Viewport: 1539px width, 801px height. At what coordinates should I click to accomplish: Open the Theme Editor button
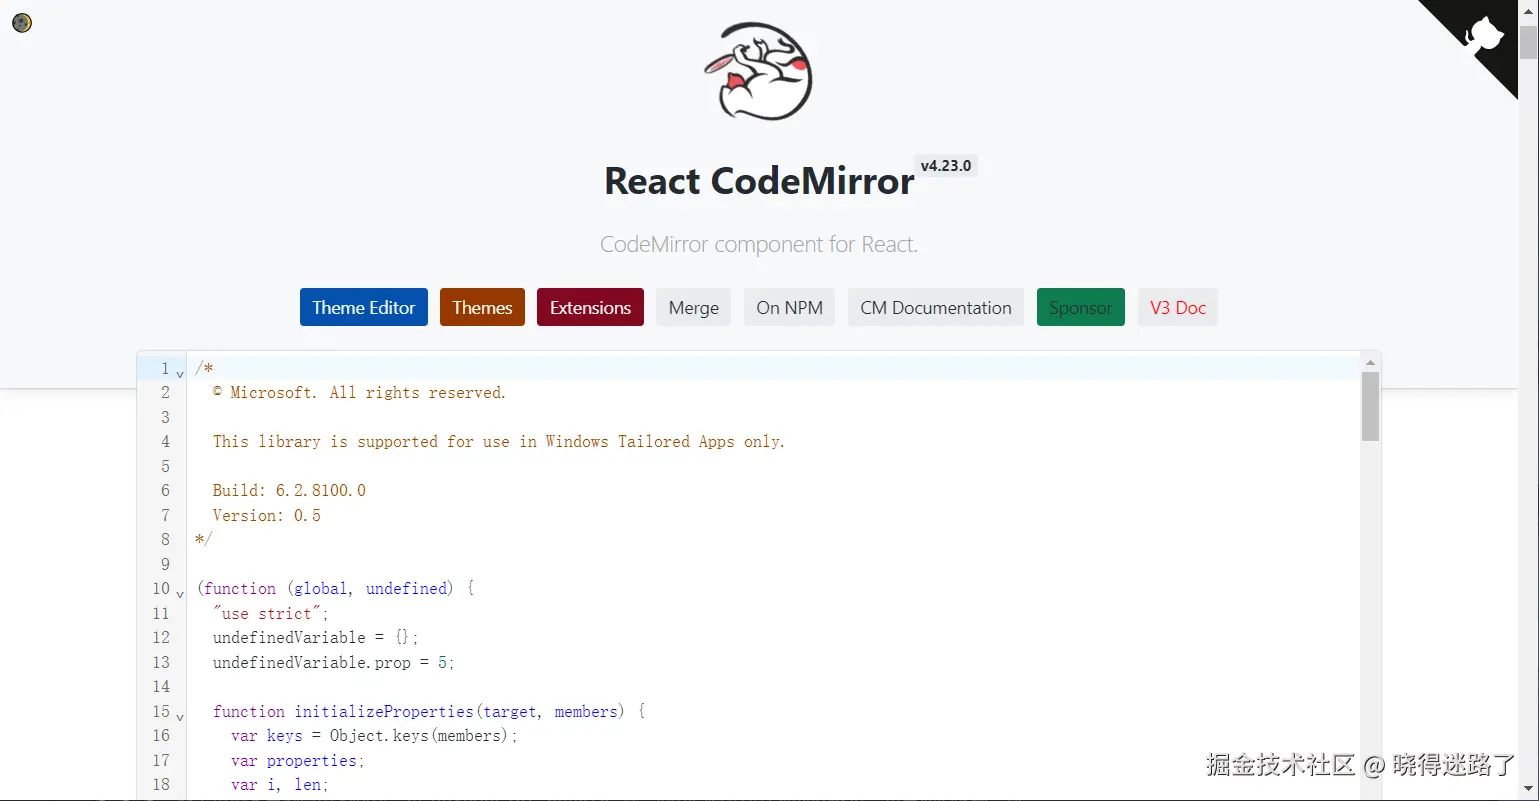(x=364, y=307)
